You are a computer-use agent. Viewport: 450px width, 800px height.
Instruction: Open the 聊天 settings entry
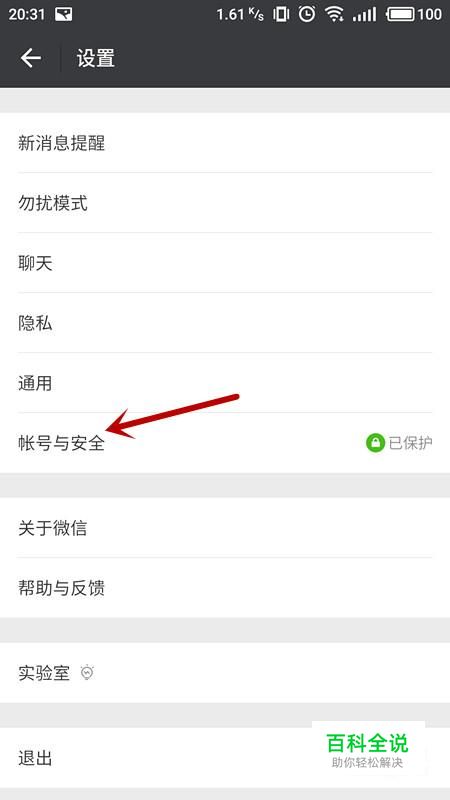(x=225, y=263)
